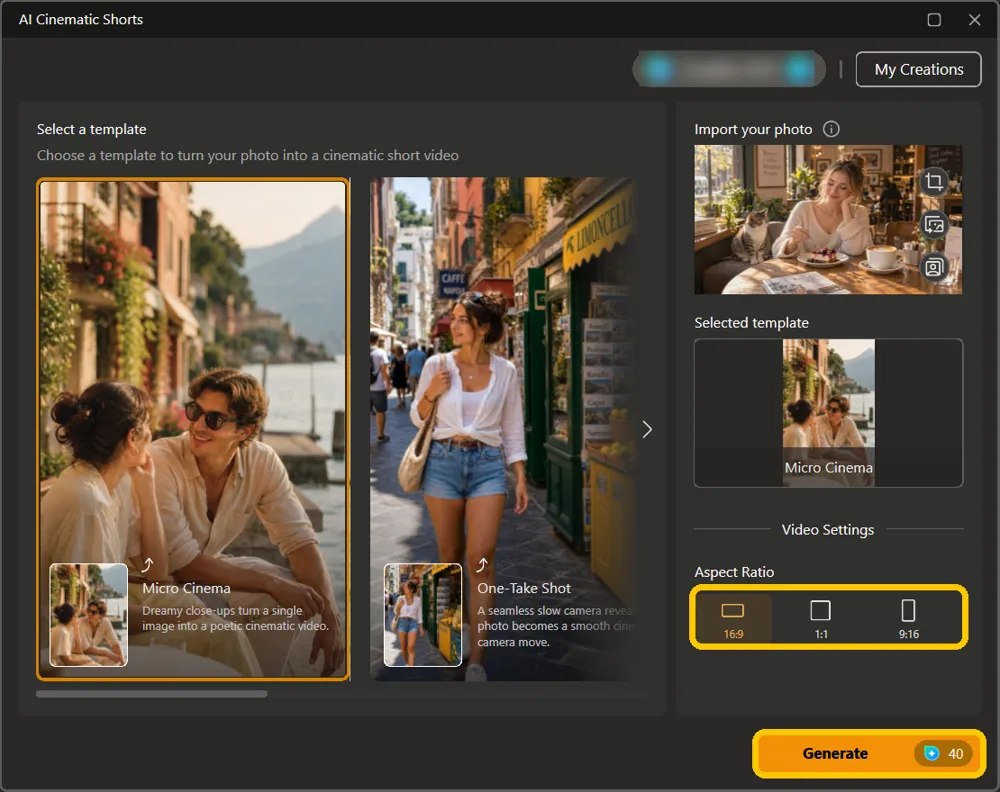Maximize the AI Cinematic Shorts window
Image resolution: width=1000 pixels, height=792 pixels.
coord(934,20)
